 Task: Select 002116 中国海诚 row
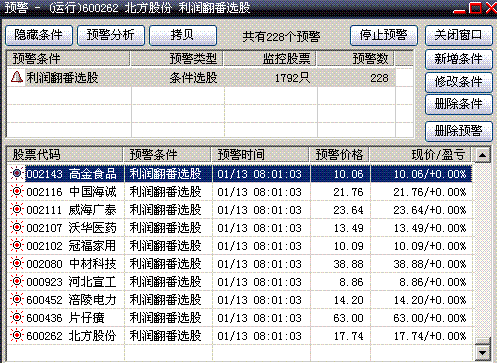point(240,192)
